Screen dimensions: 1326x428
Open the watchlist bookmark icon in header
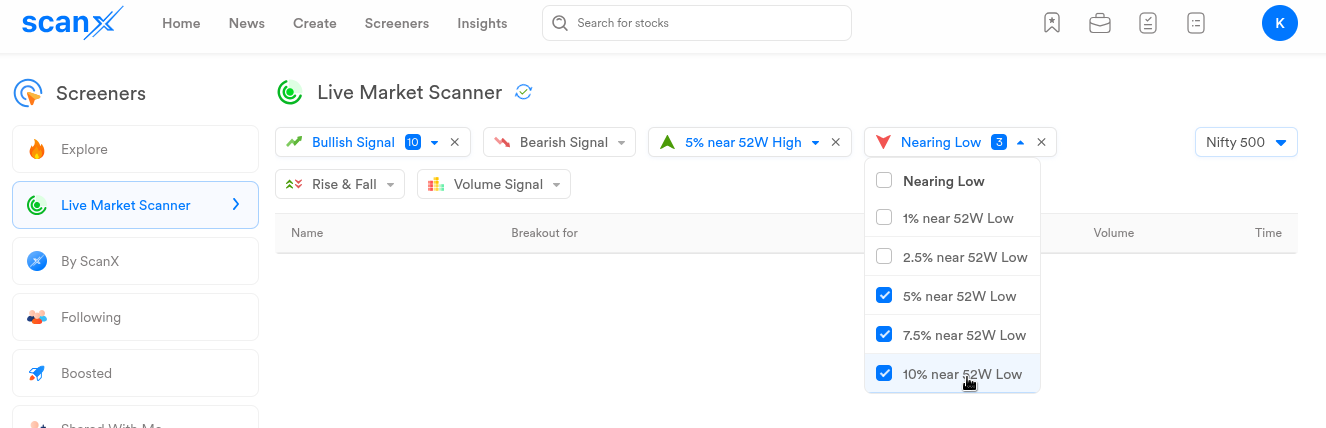1051,23
